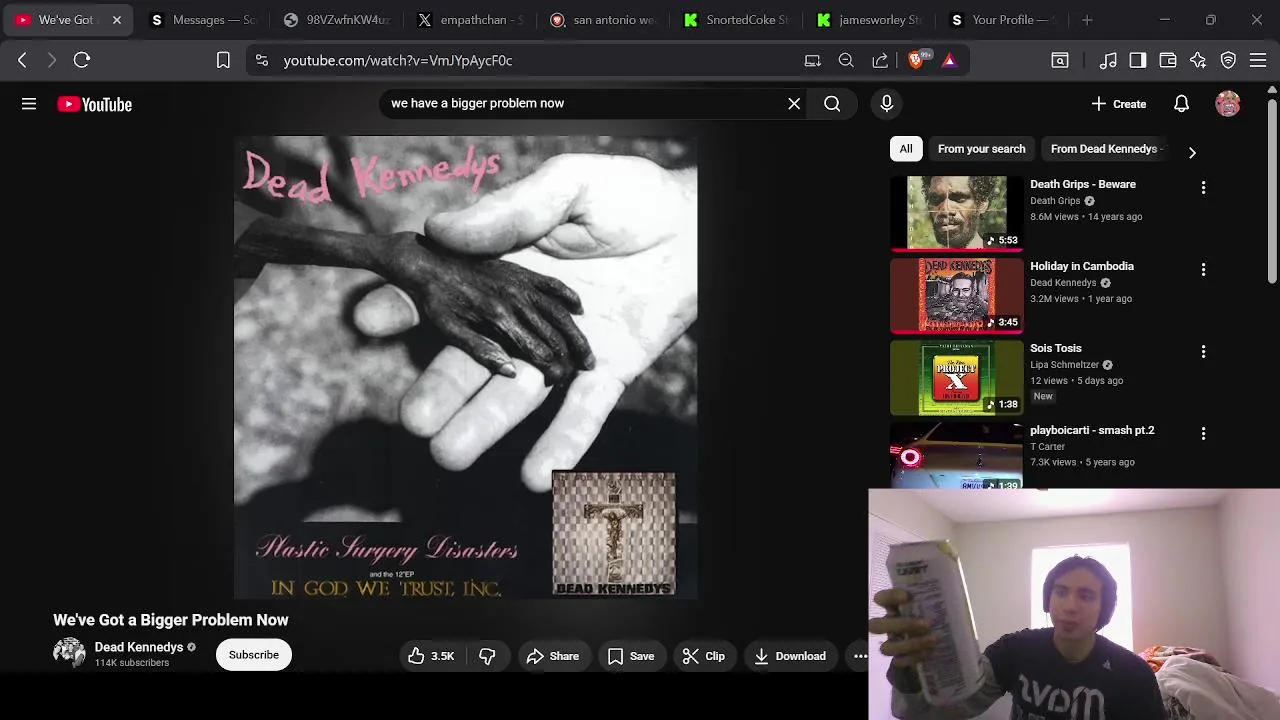Screen dimensions: 1280x720
Task: Select From your search chip
Action: [x=981, y=149]
